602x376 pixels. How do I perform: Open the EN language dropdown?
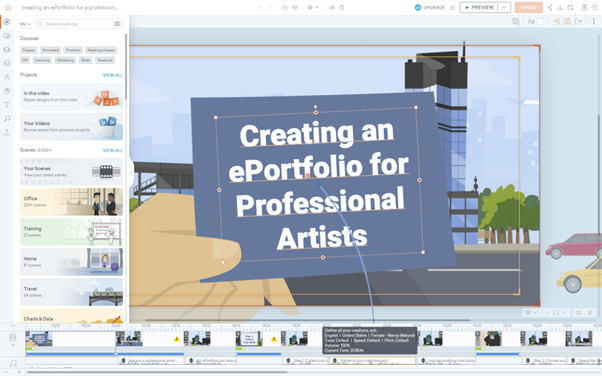pos(25,24)
